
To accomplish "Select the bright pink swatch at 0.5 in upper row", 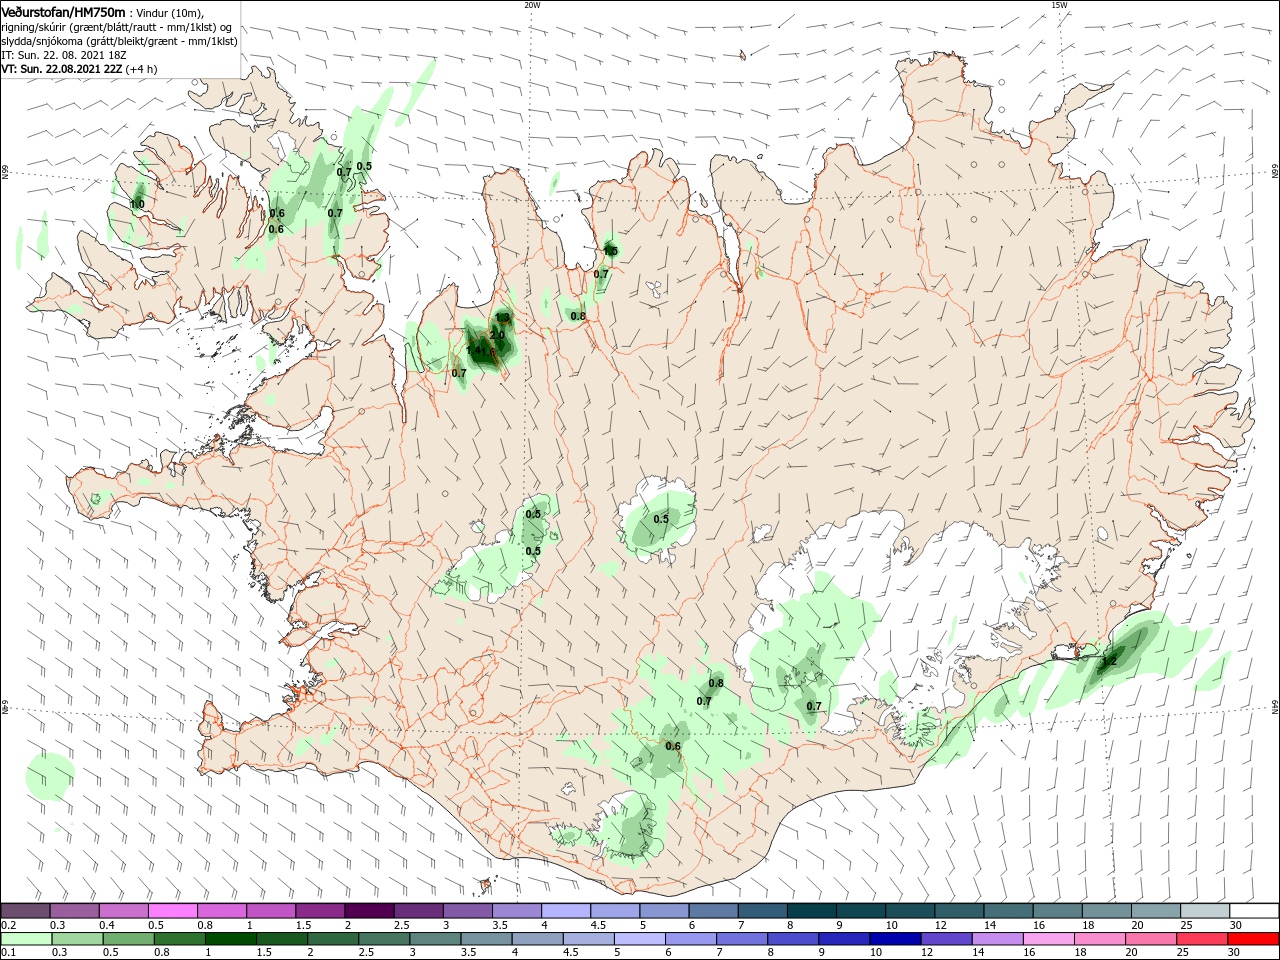I will (172, 911).
